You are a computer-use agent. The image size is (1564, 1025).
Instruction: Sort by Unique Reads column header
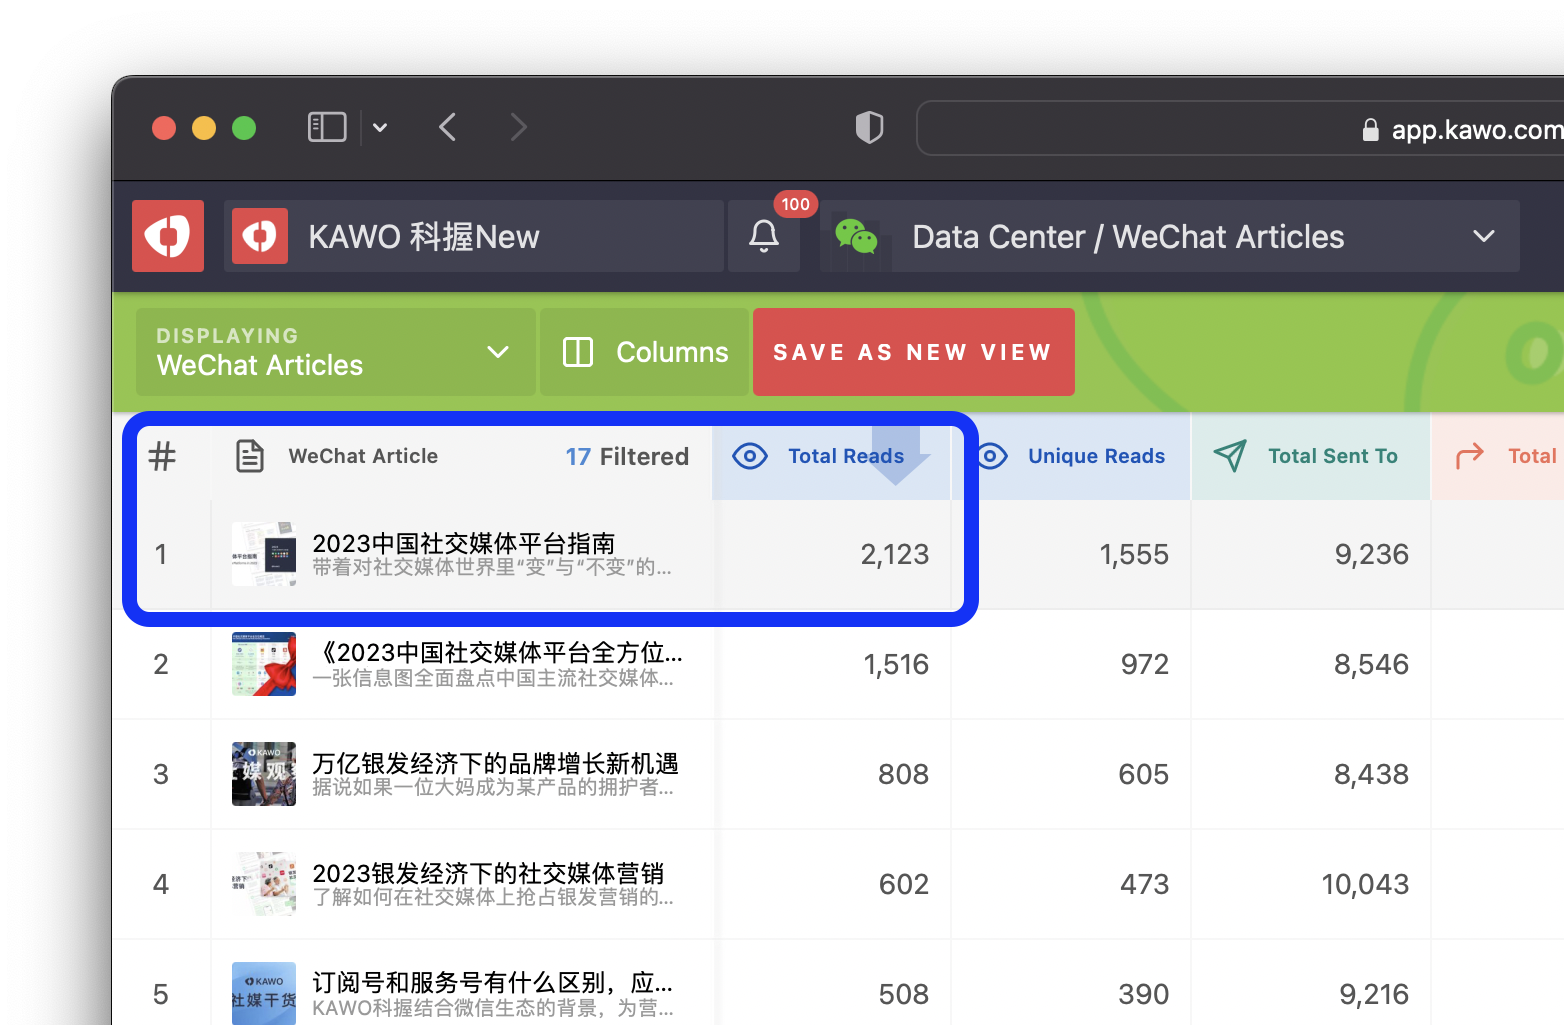1071,456
